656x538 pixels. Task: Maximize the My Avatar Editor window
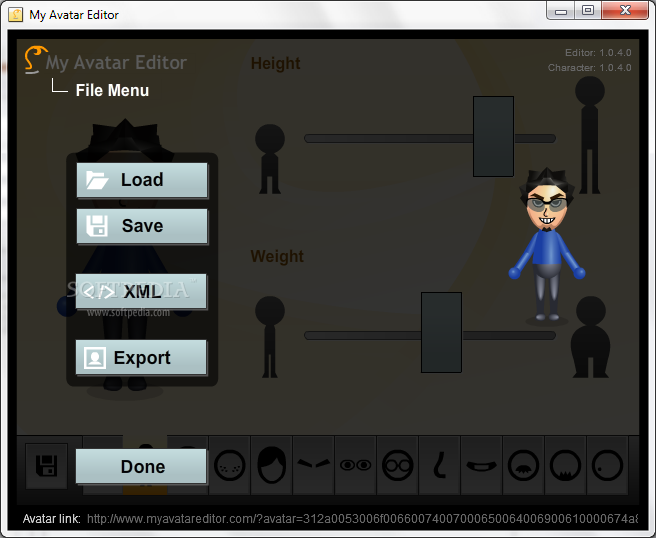coord(588,11)
